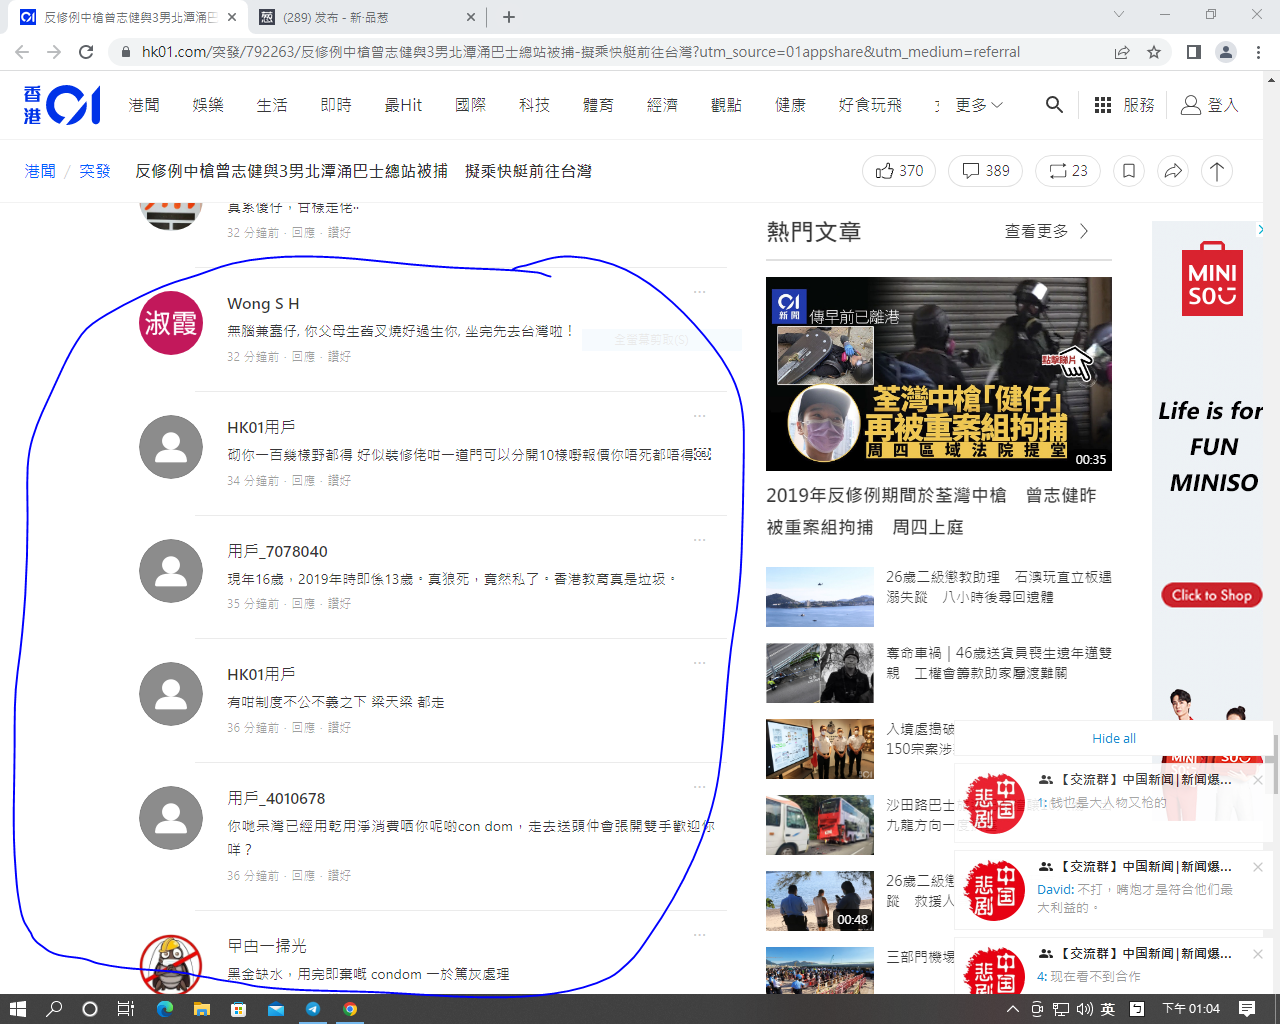Open the site search magnifier icon
1280x1024 pixels.
1054,104
